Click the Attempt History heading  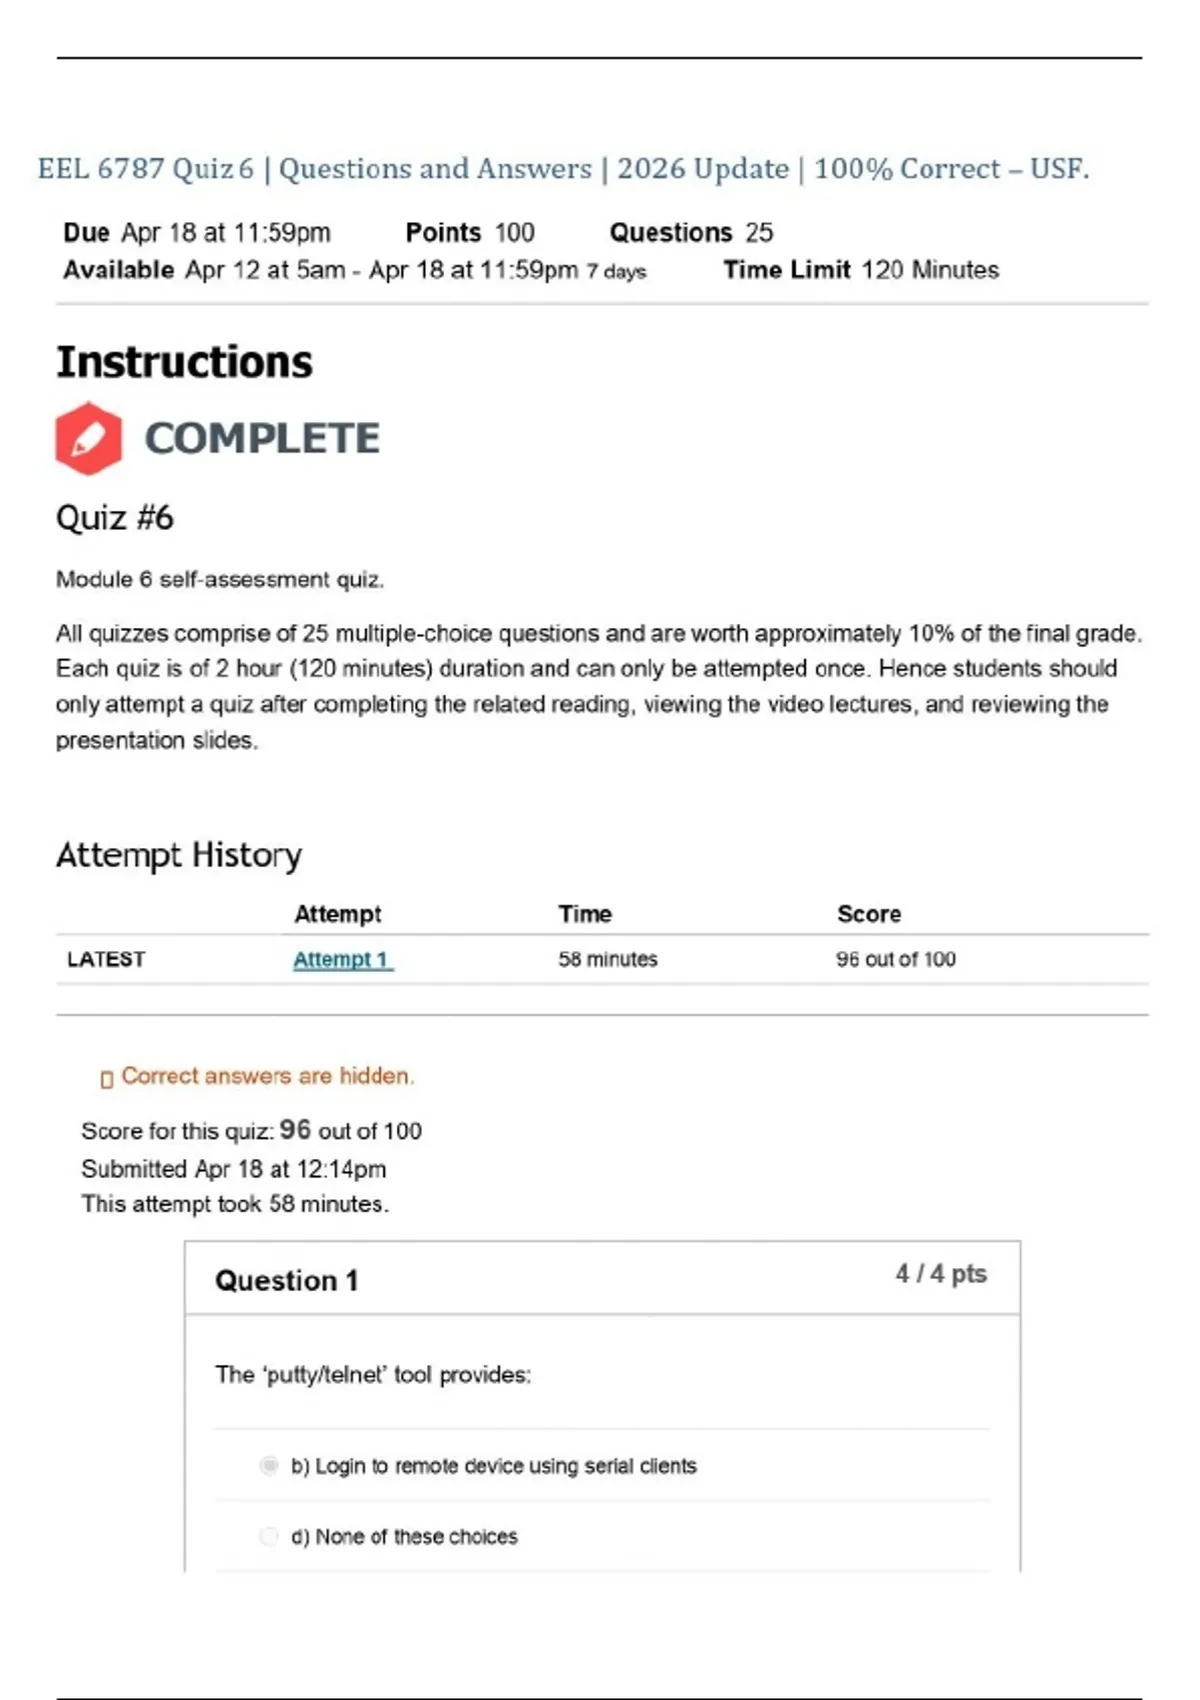[178, 855]
